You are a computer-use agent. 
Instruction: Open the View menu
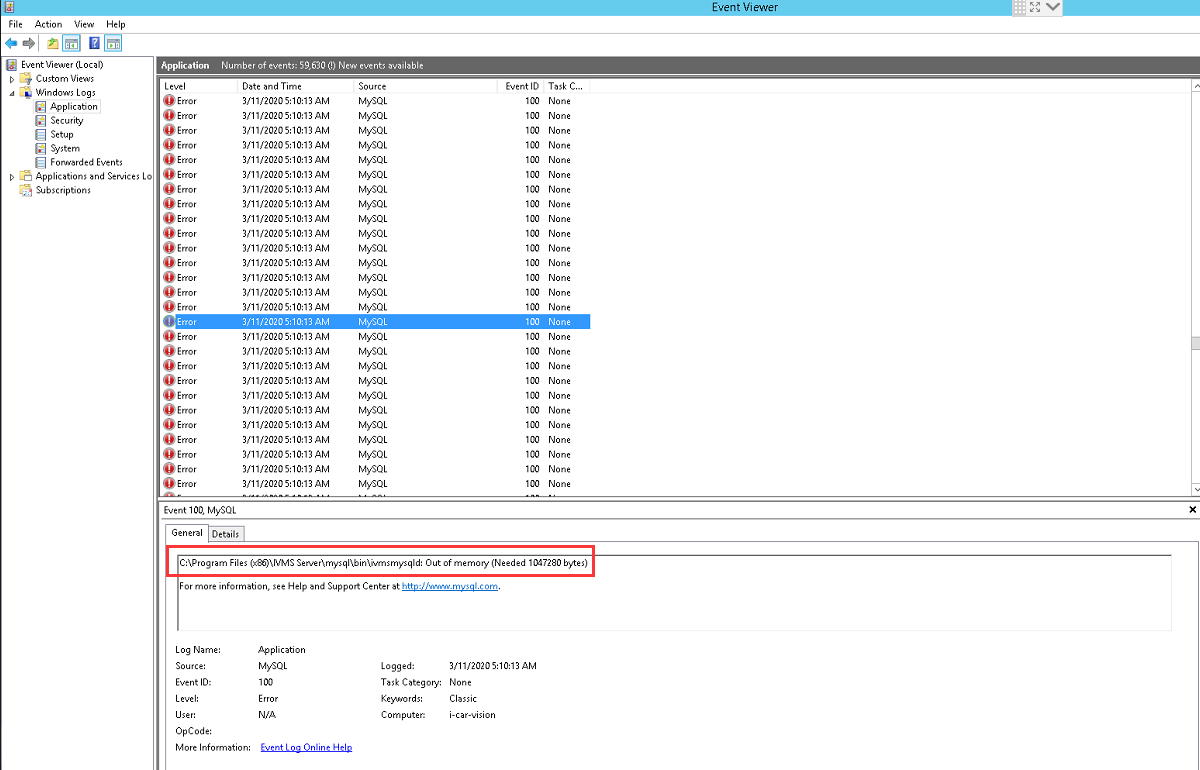click(84, 24)
